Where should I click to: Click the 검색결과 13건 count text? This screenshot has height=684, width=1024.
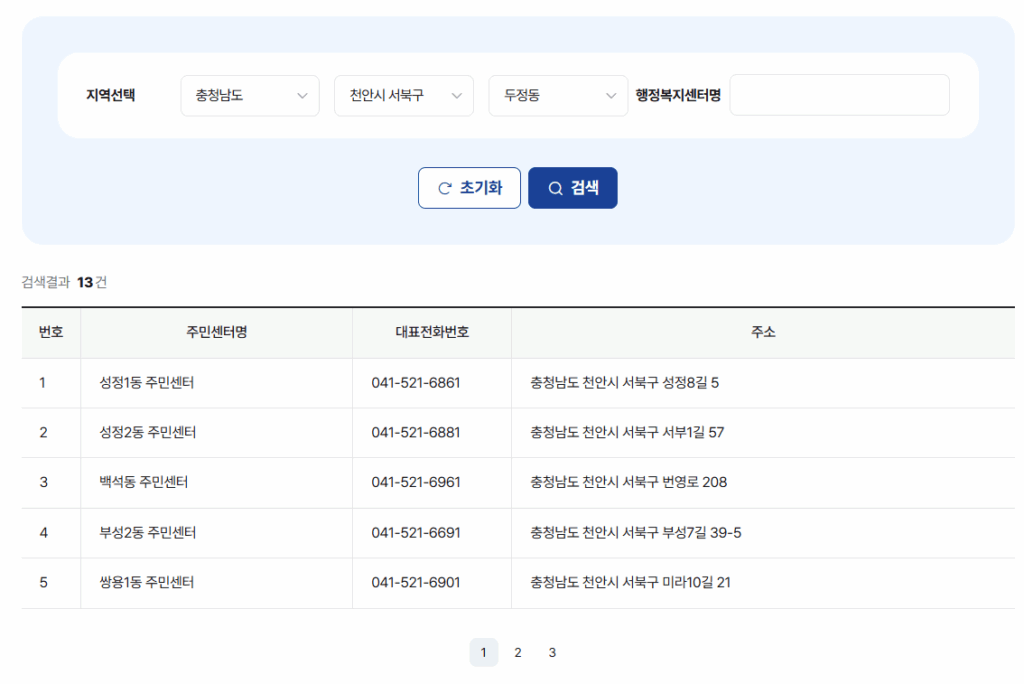point(64,282)
